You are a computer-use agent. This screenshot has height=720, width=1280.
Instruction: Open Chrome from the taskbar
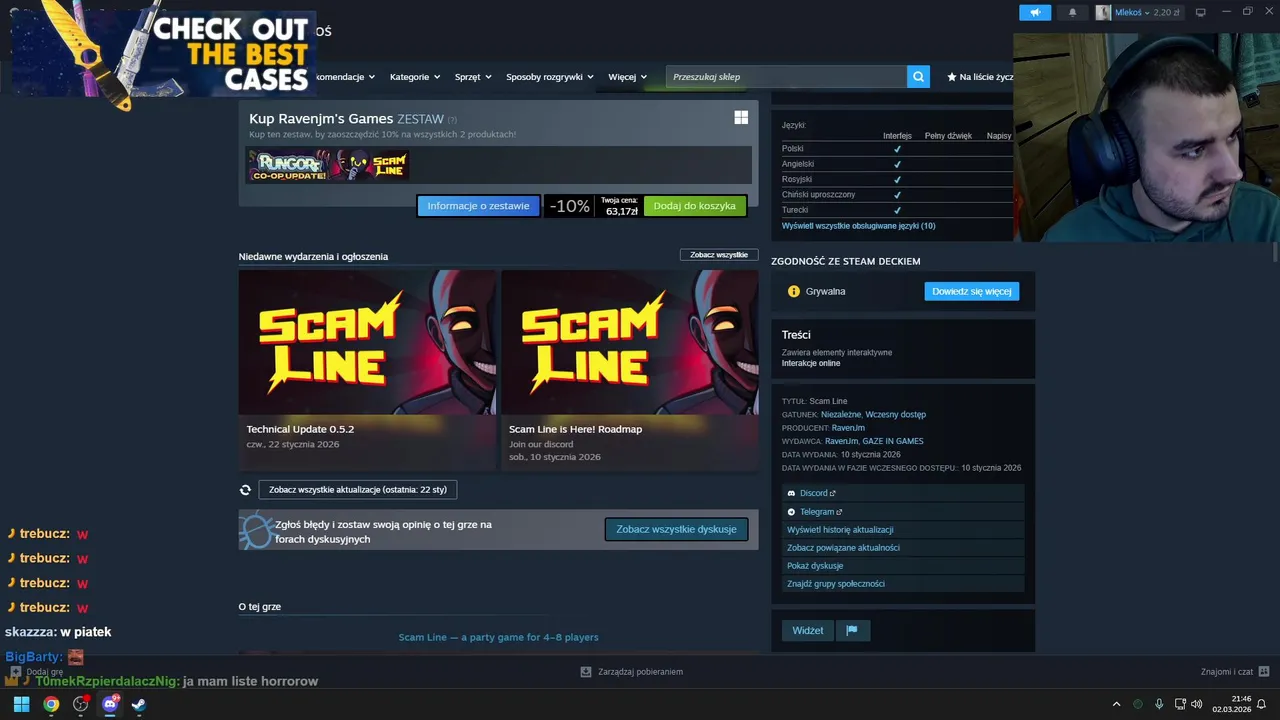pos(51,704)
